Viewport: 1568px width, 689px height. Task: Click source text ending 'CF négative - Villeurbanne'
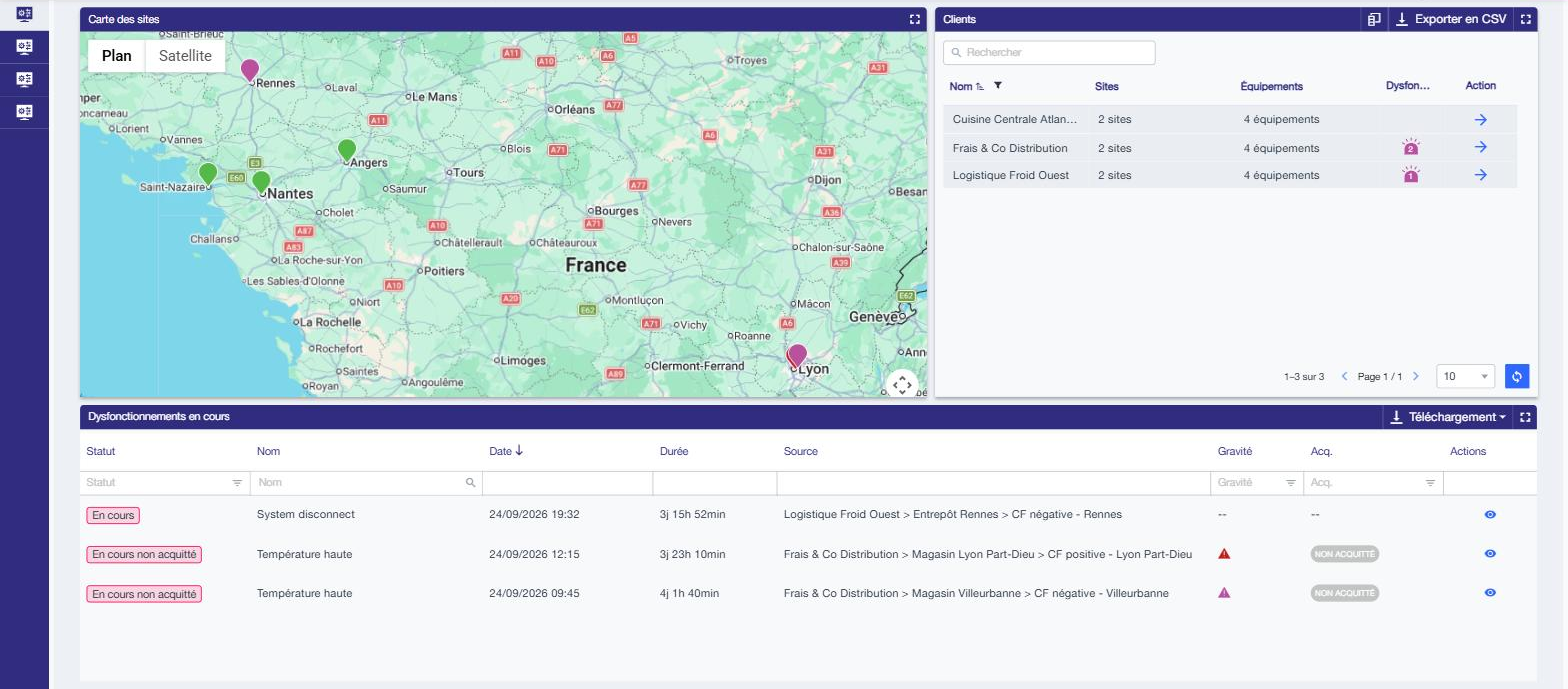pos(976,593)
